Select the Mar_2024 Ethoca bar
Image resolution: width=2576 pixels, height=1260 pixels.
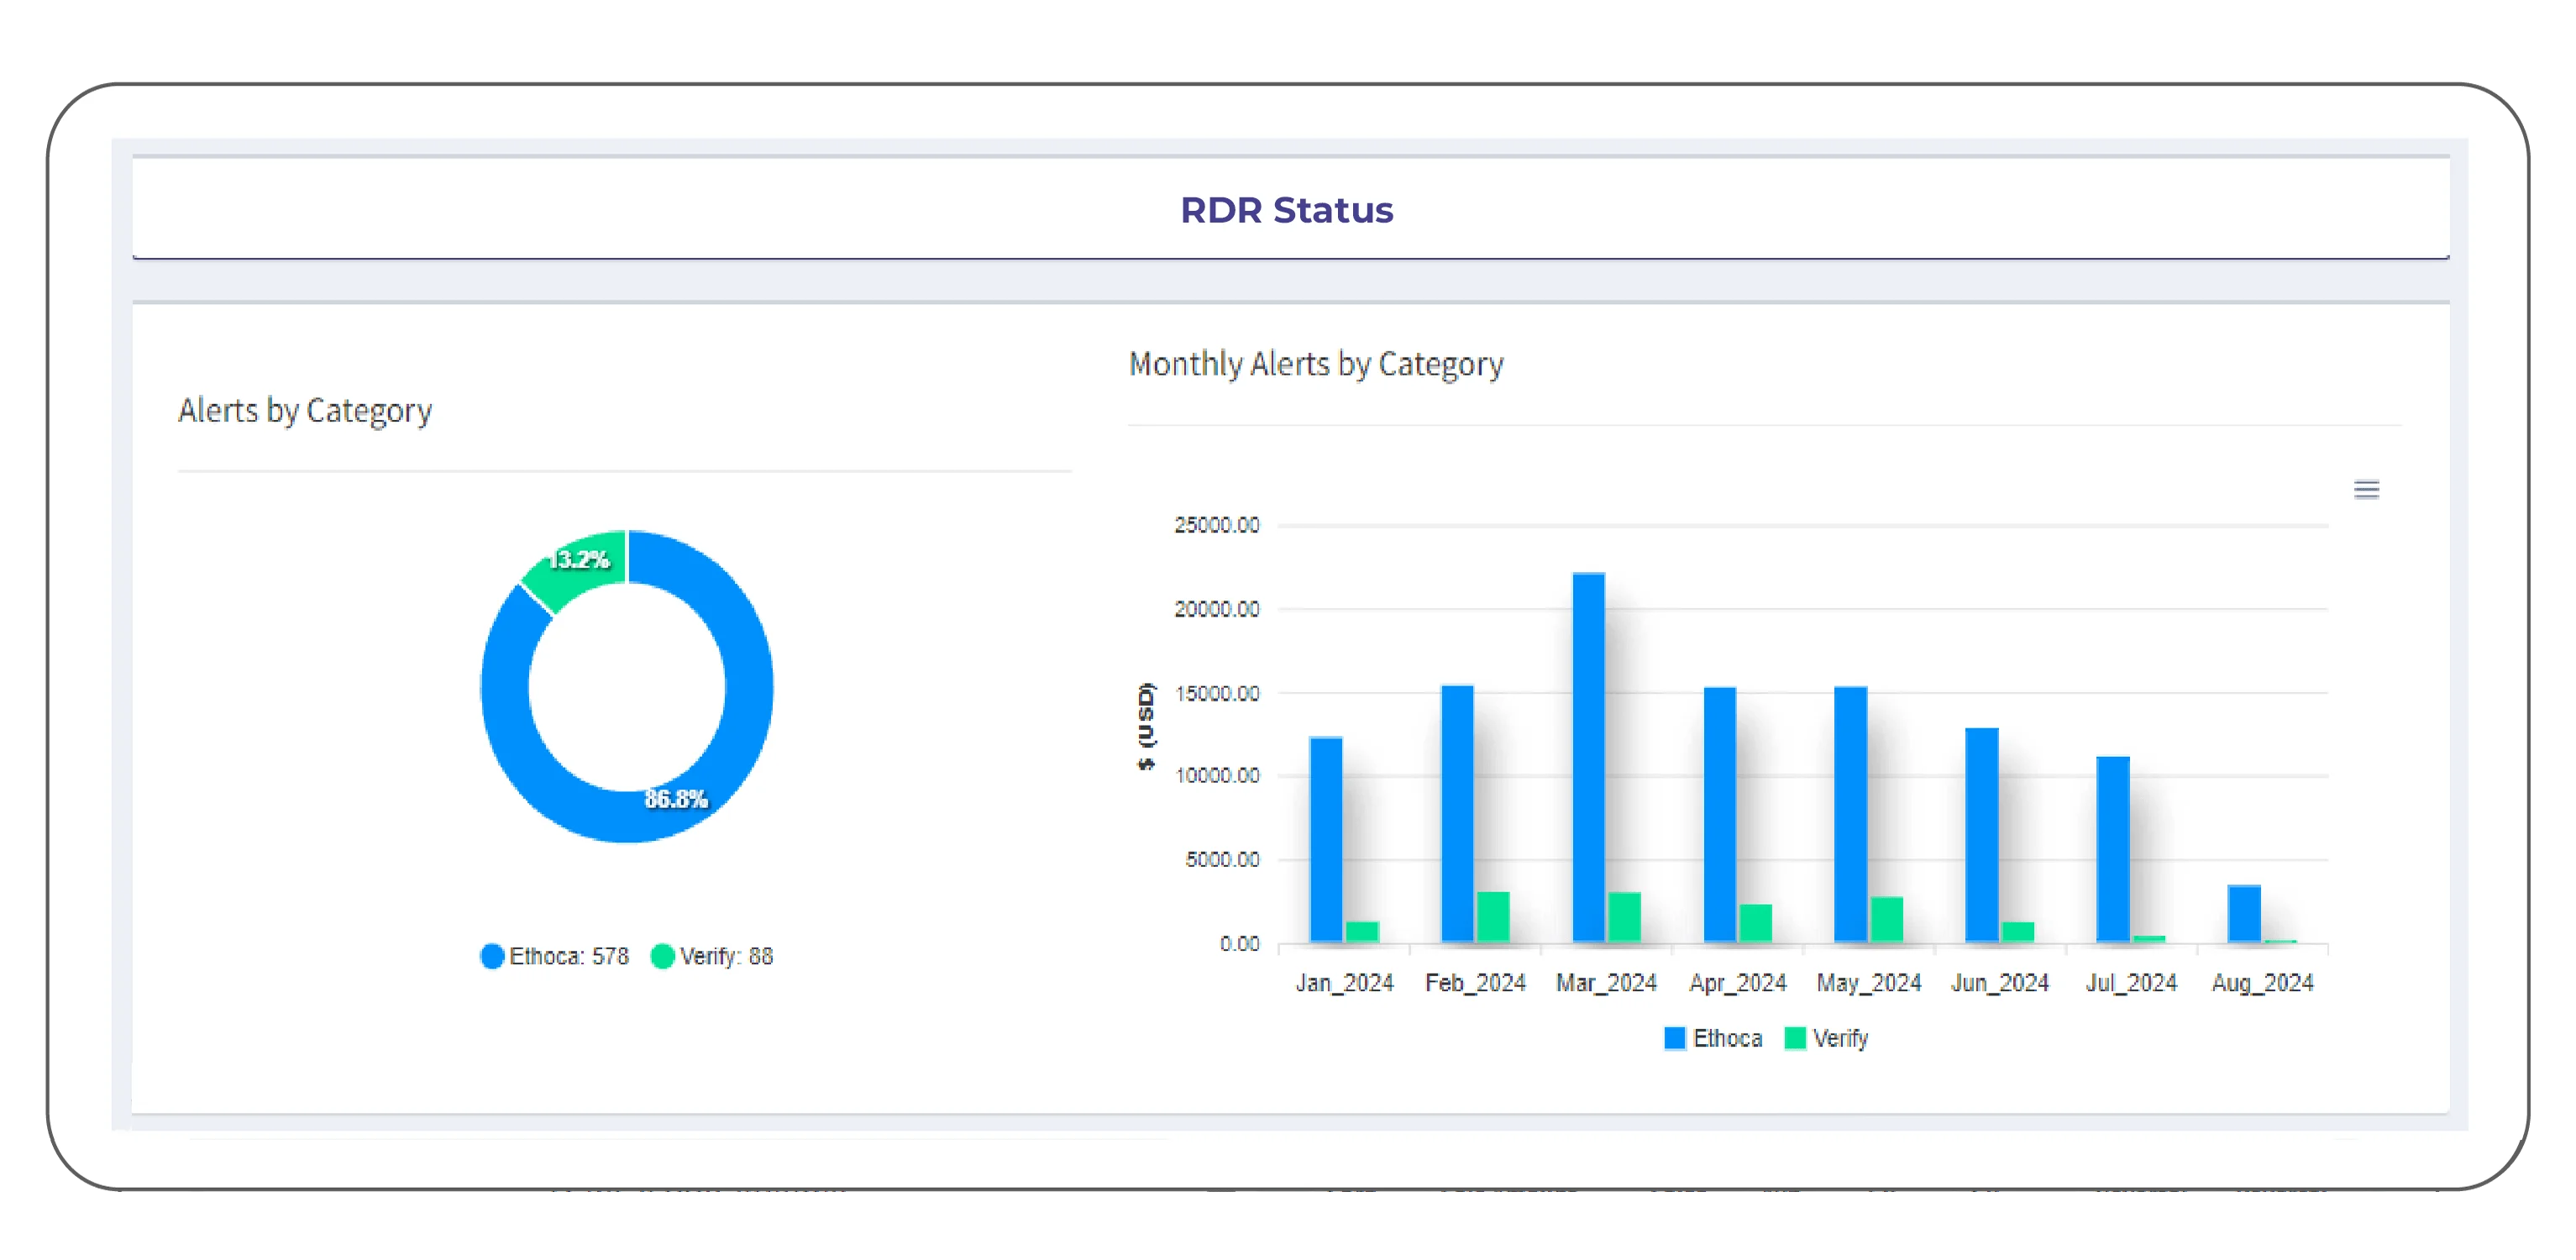(x=1588, y=757)
